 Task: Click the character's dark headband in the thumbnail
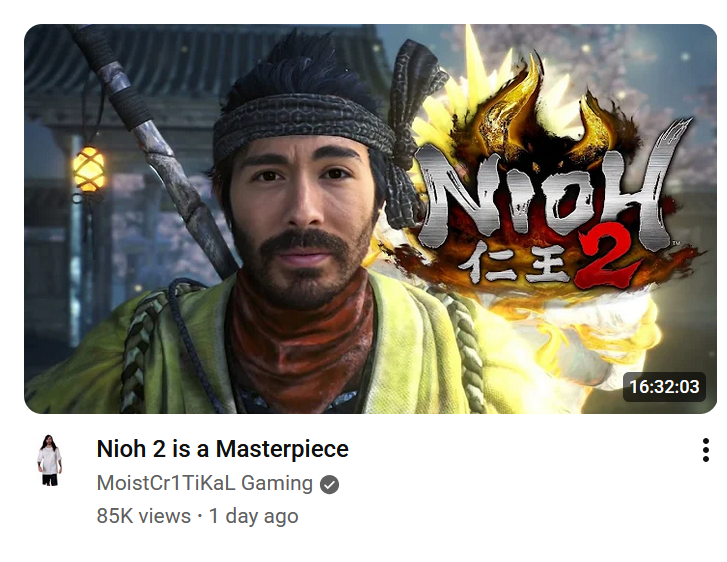(x=301, y=121)
